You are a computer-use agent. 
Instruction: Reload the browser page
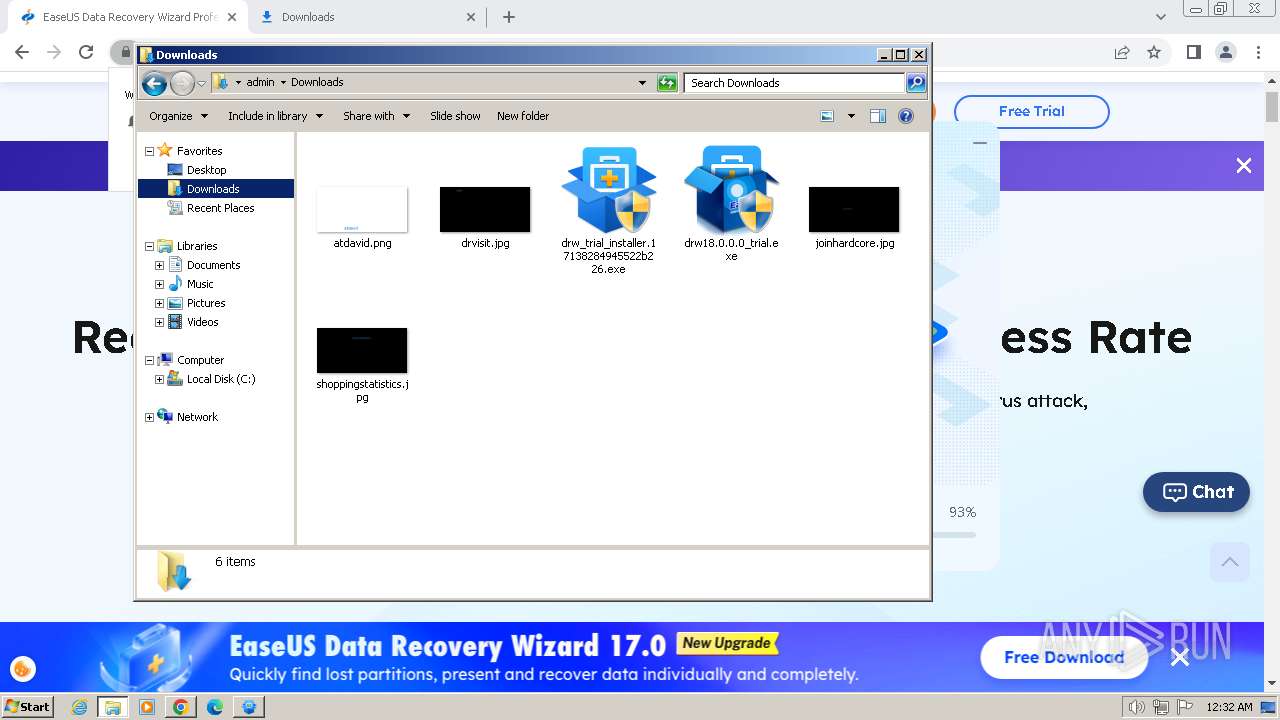[86, 52]
